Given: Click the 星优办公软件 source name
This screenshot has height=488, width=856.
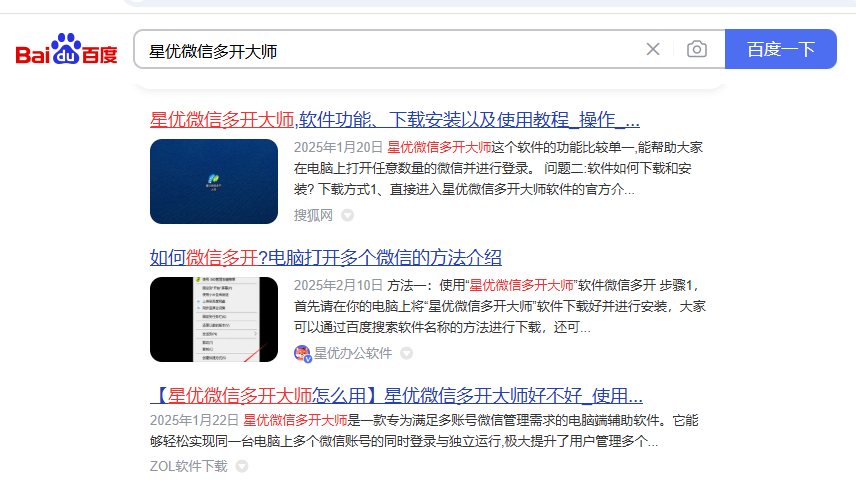Looking at the screenshot, I should [x=353, y=353].
